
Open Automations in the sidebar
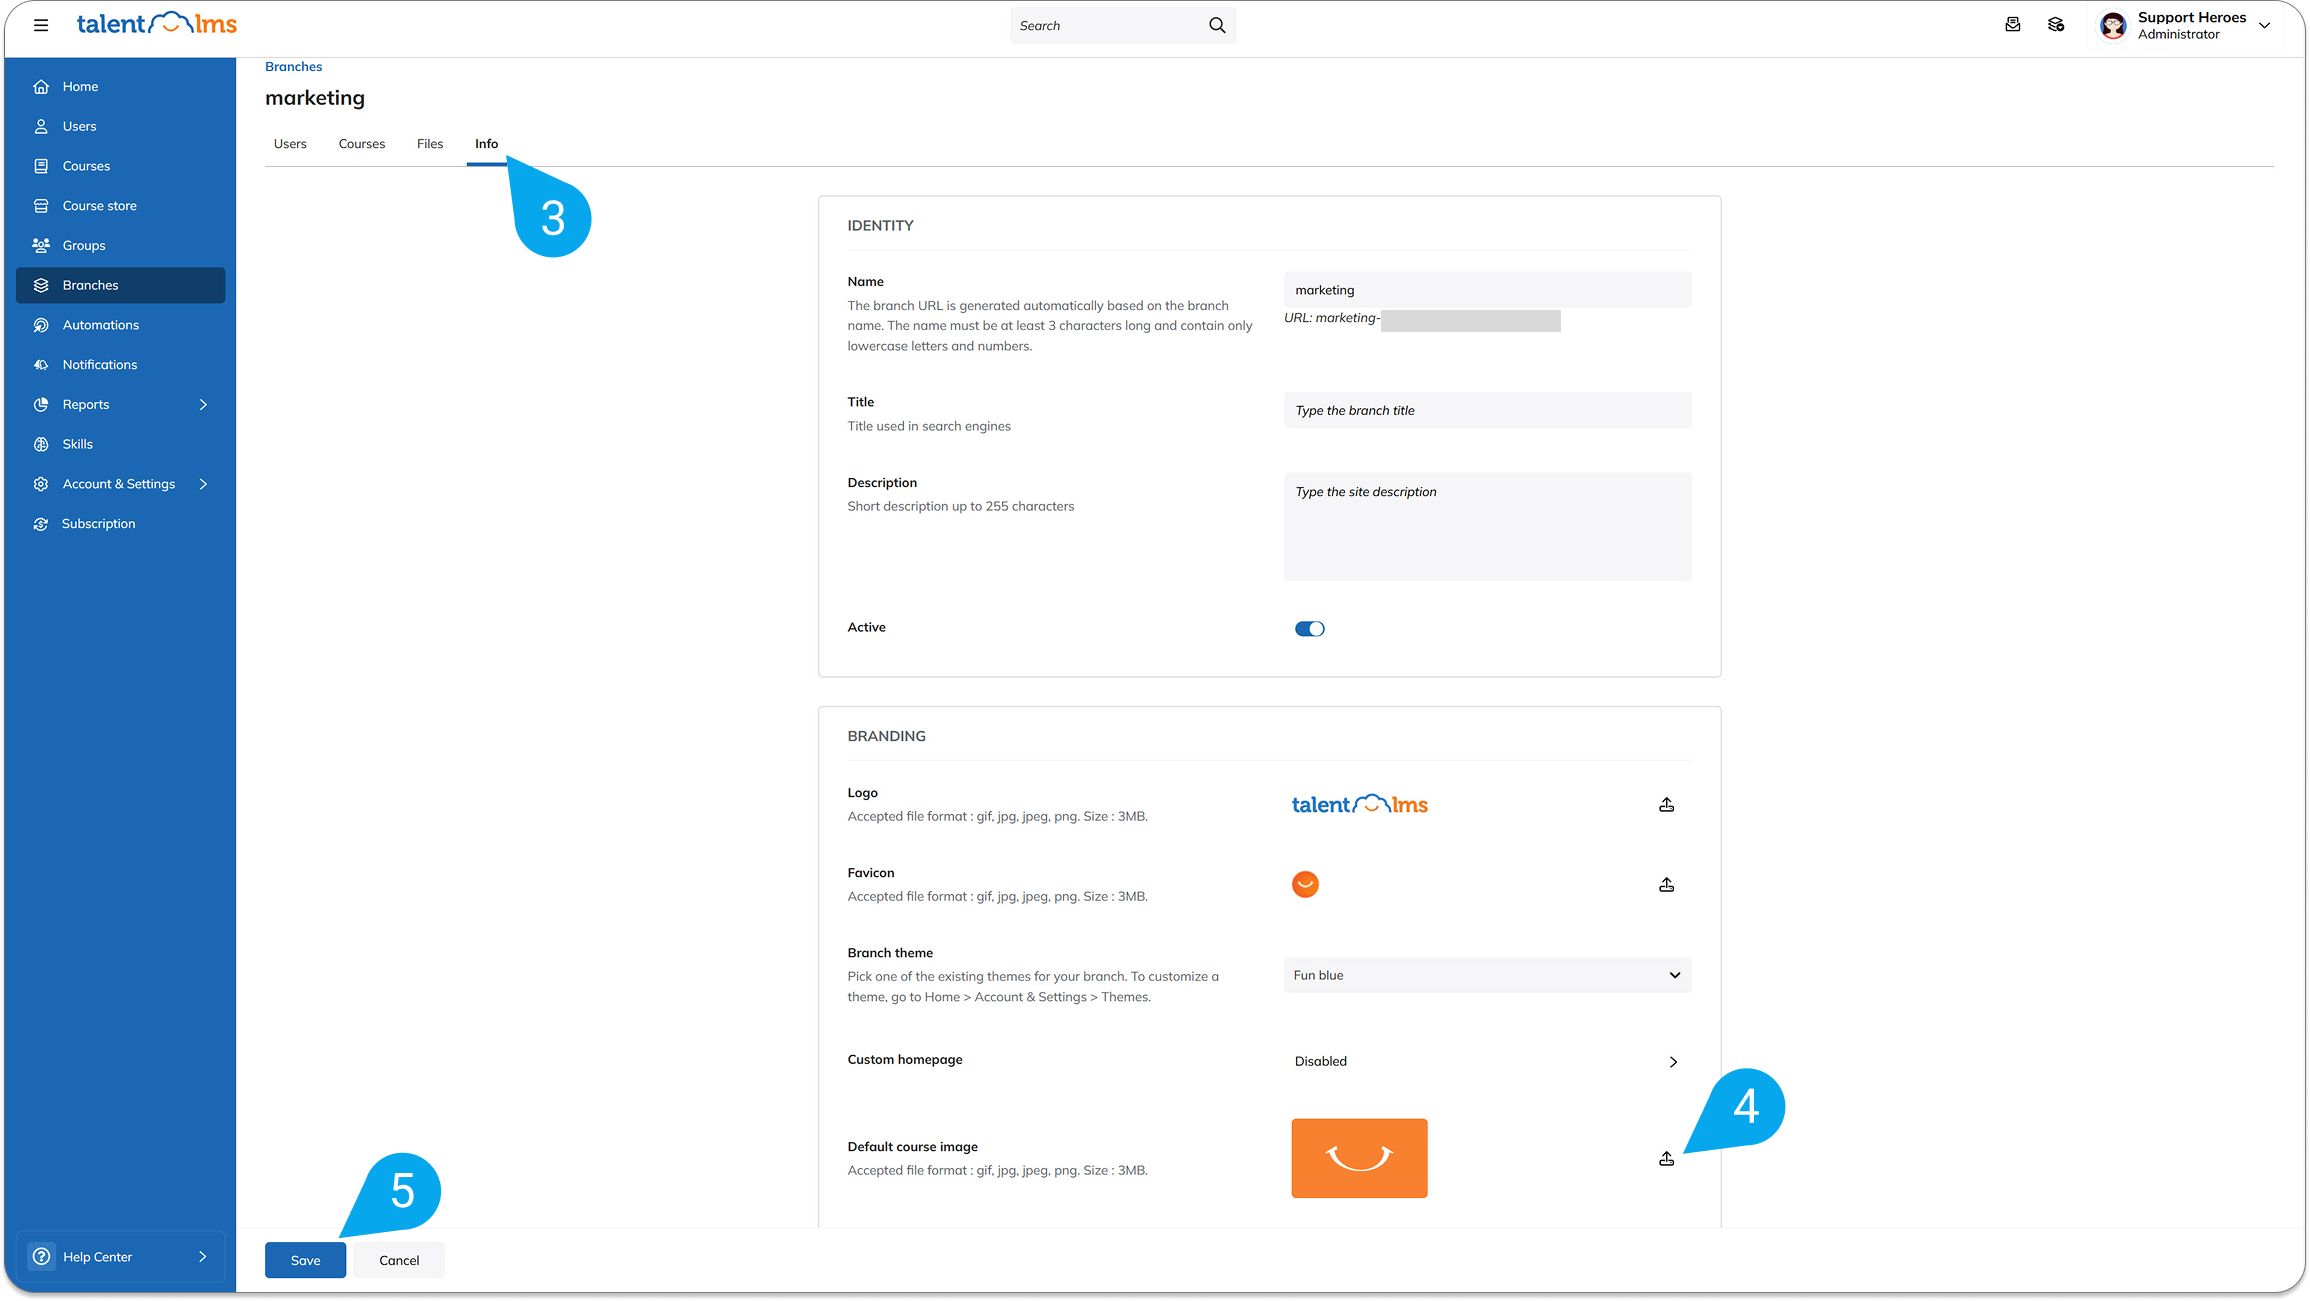point(100,325)
